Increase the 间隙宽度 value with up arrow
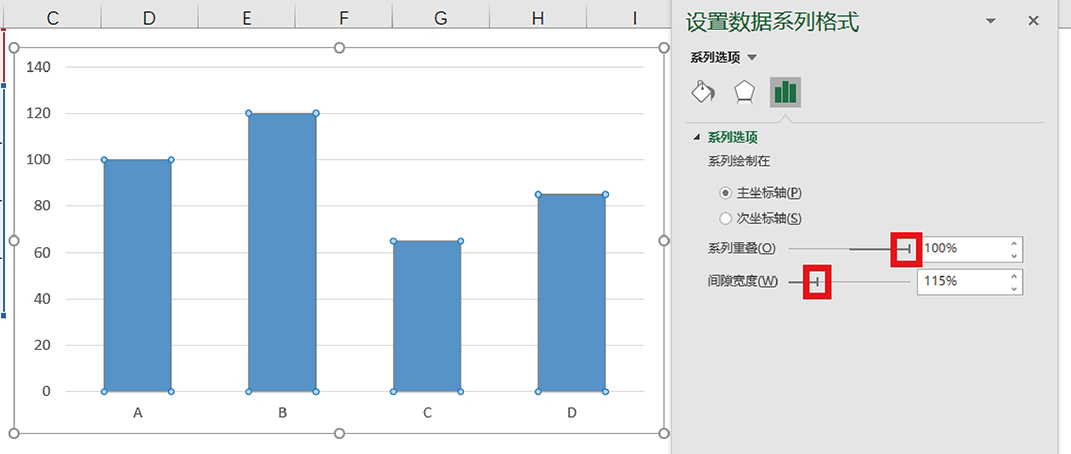 [1014, 275]
